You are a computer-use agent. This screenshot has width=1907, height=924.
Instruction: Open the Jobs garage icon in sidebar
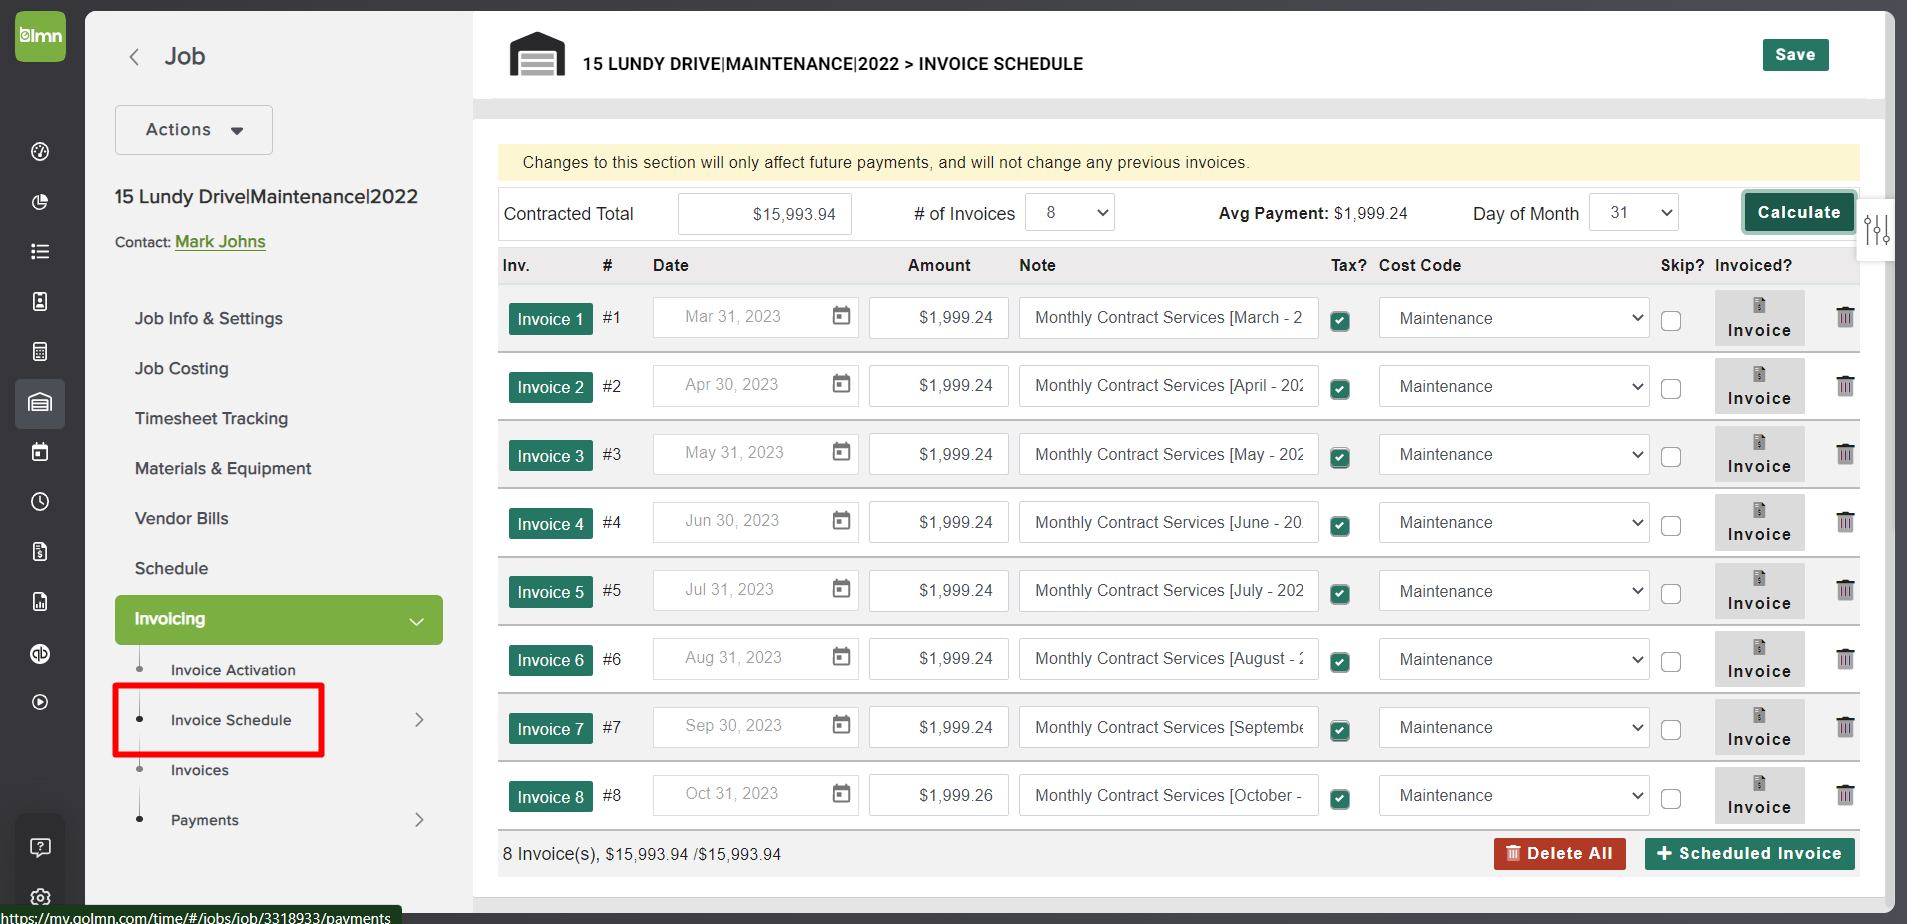point(40,403)
